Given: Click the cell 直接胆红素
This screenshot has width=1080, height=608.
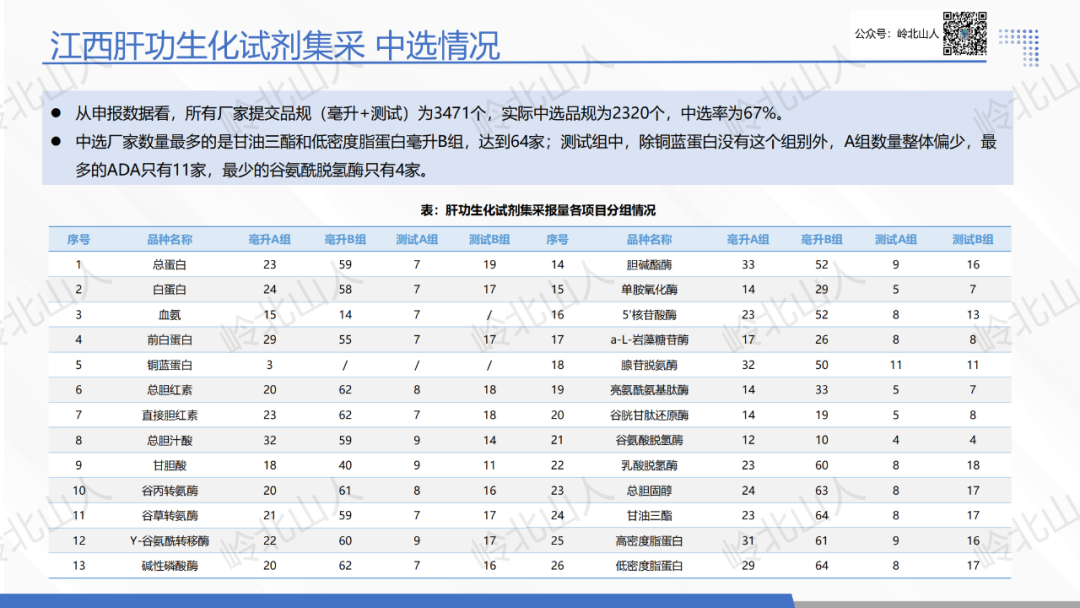Looking at the screenshot, I should 169,415.
